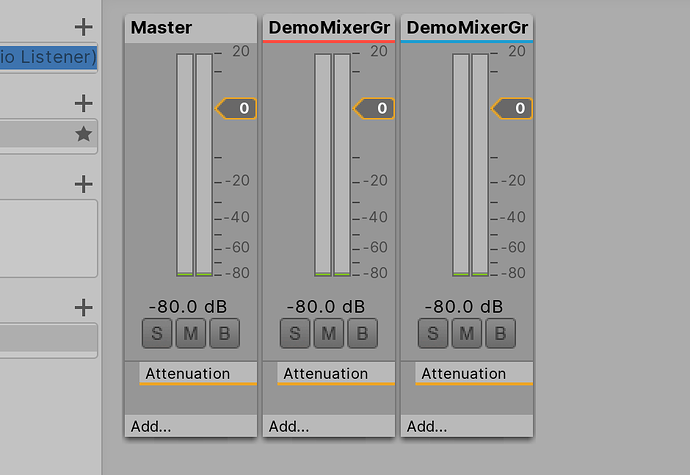Select the snapshot row containing the star
The height and width of the screenshot is (475, 690).
tap(48, 134)
